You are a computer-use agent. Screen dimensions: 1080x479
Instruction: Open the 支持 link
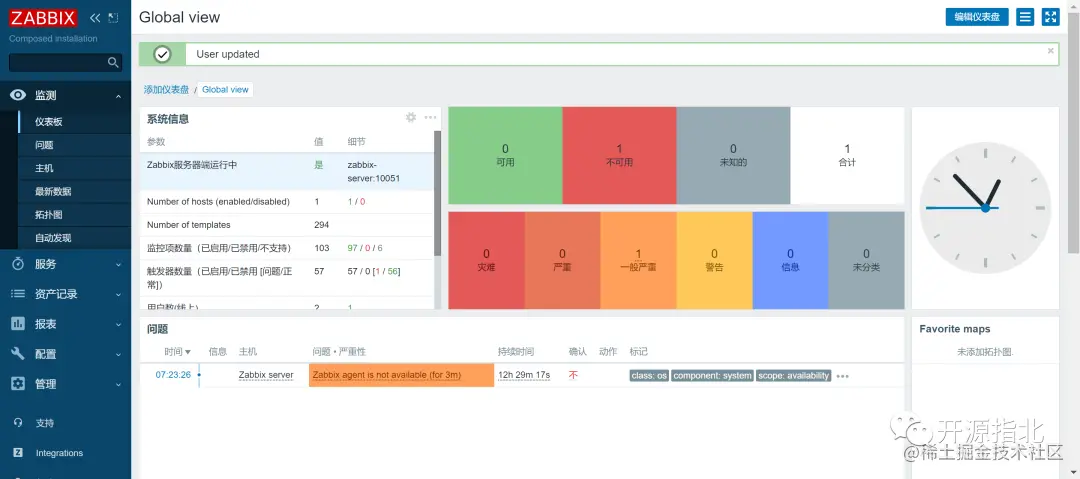point(44,423)
